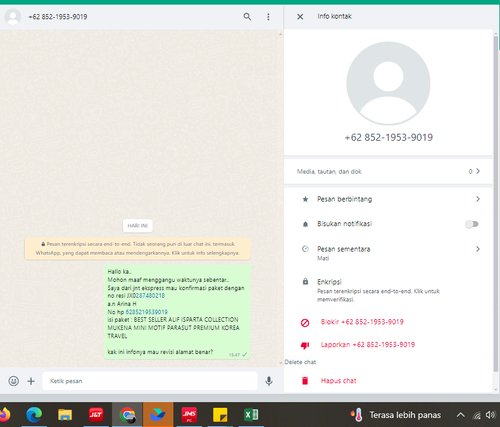Open Enkripsi verification details
This screenshot has width=500, height=427.
coord(388,290)
